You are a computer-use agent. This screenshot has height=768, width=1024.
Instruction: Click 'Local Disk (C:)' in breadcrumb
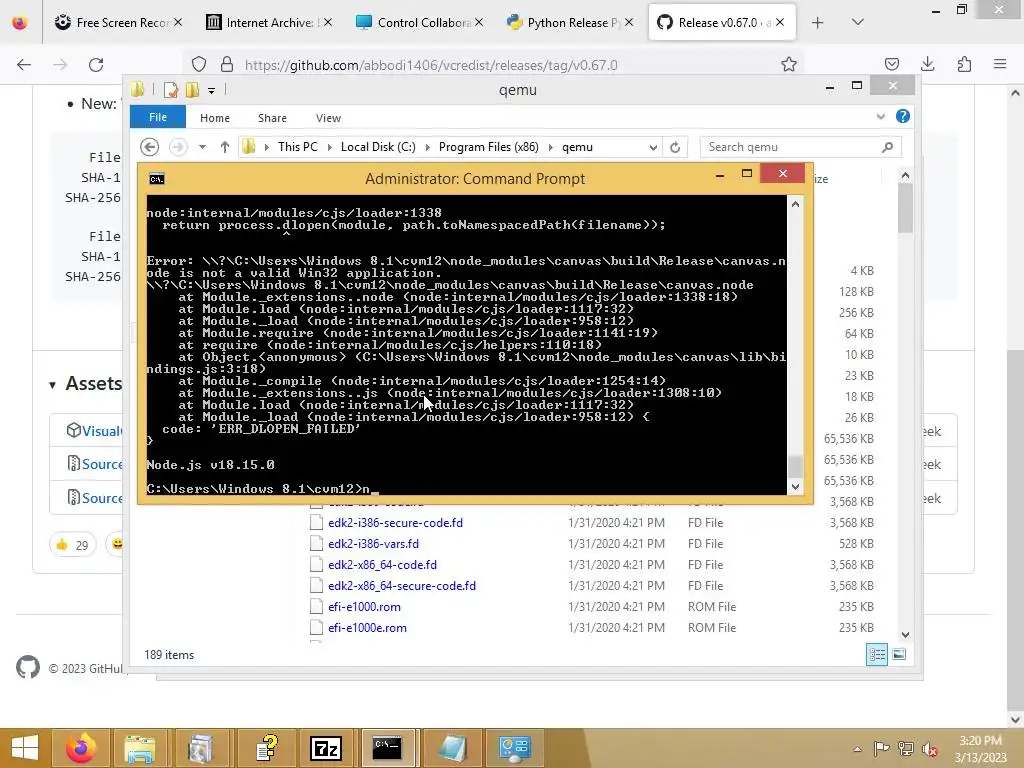pyautogui.click(x=378, y=147)
